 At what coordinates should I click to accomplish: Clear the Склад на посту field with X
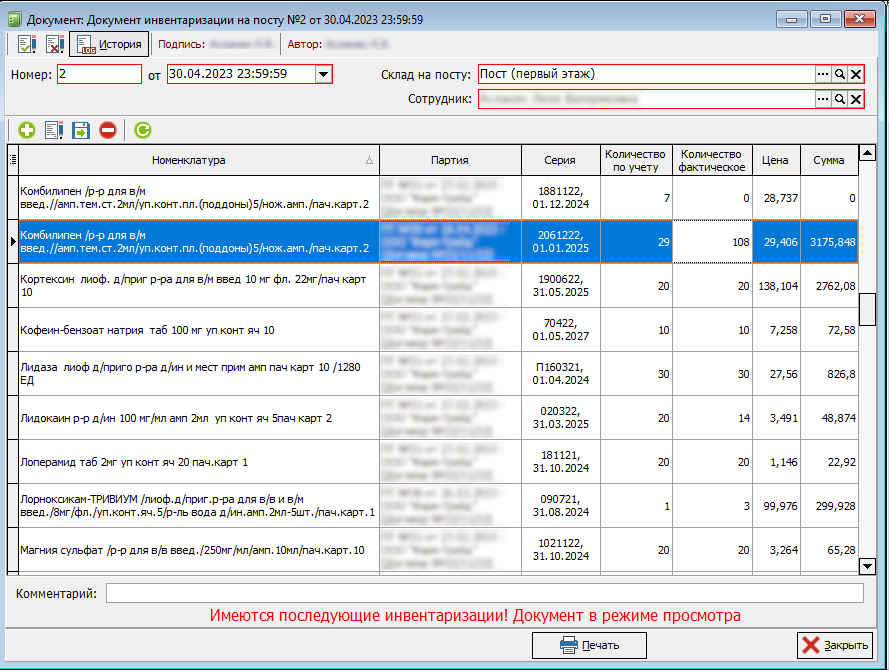(856, 74)
